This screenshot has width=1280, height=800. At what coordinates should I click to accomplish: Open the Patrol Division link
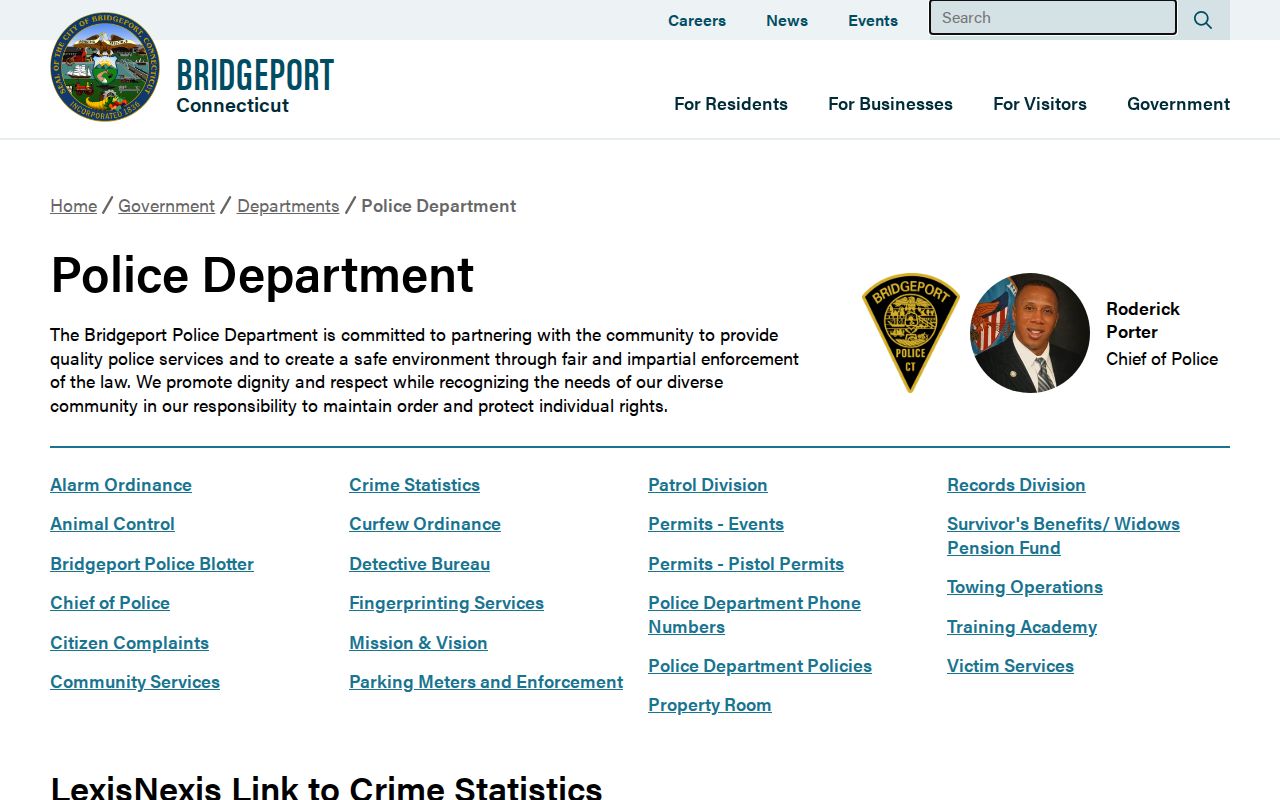[708, 485]
